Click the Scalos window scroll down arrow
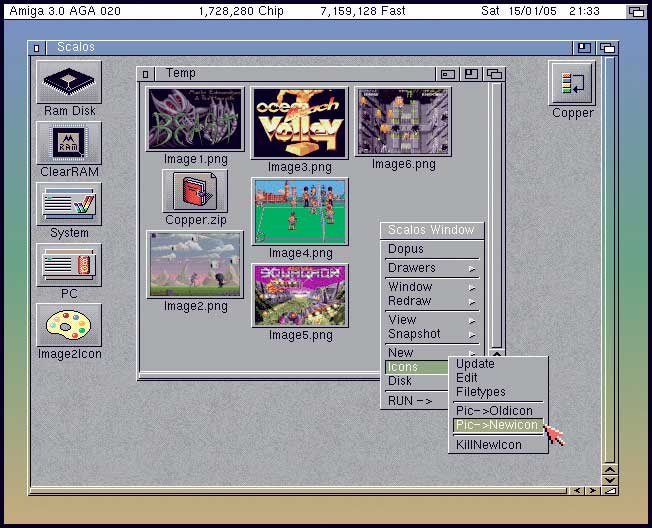Screen dimensions: 652x528 point(610,480)
